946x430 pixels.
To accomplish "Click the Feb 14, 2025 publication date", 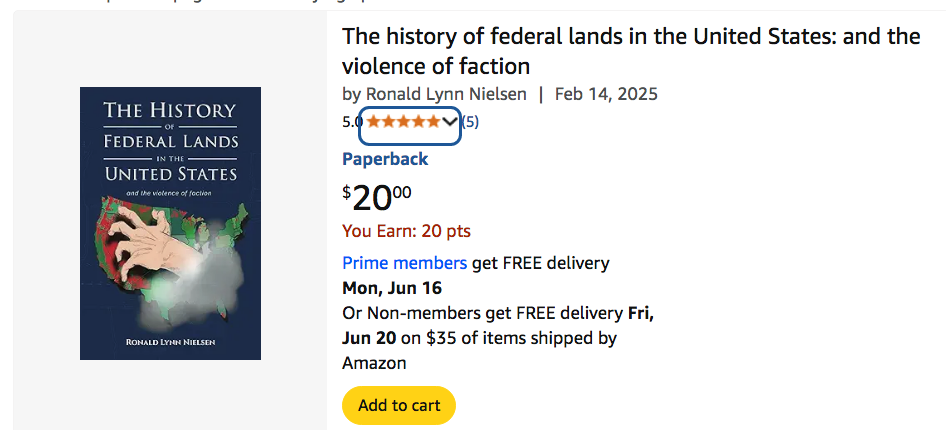I will click(x=606, y=94).
